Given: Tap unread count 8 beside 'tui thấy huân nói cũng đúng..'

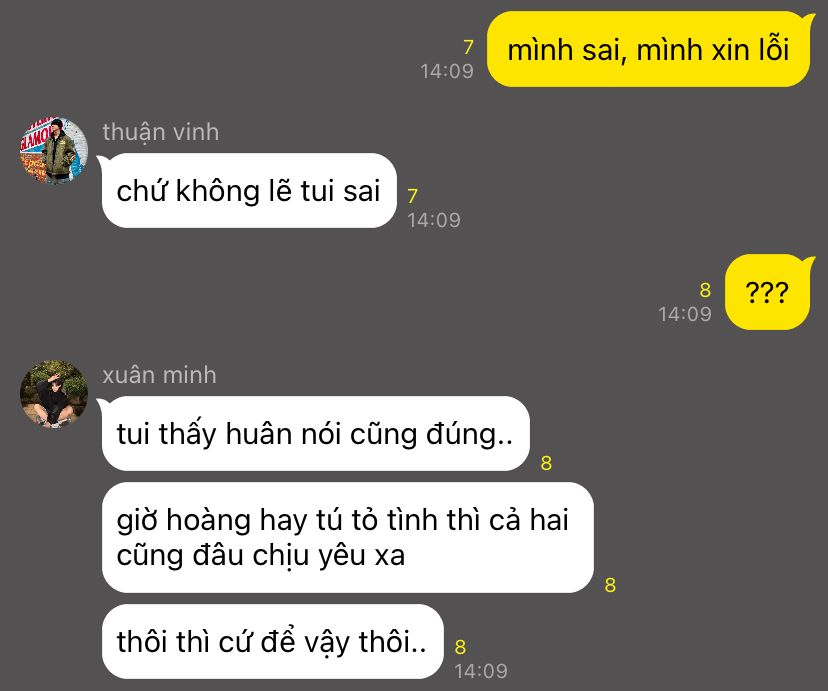Looking at the screenshot, I should tap(546, 463).
